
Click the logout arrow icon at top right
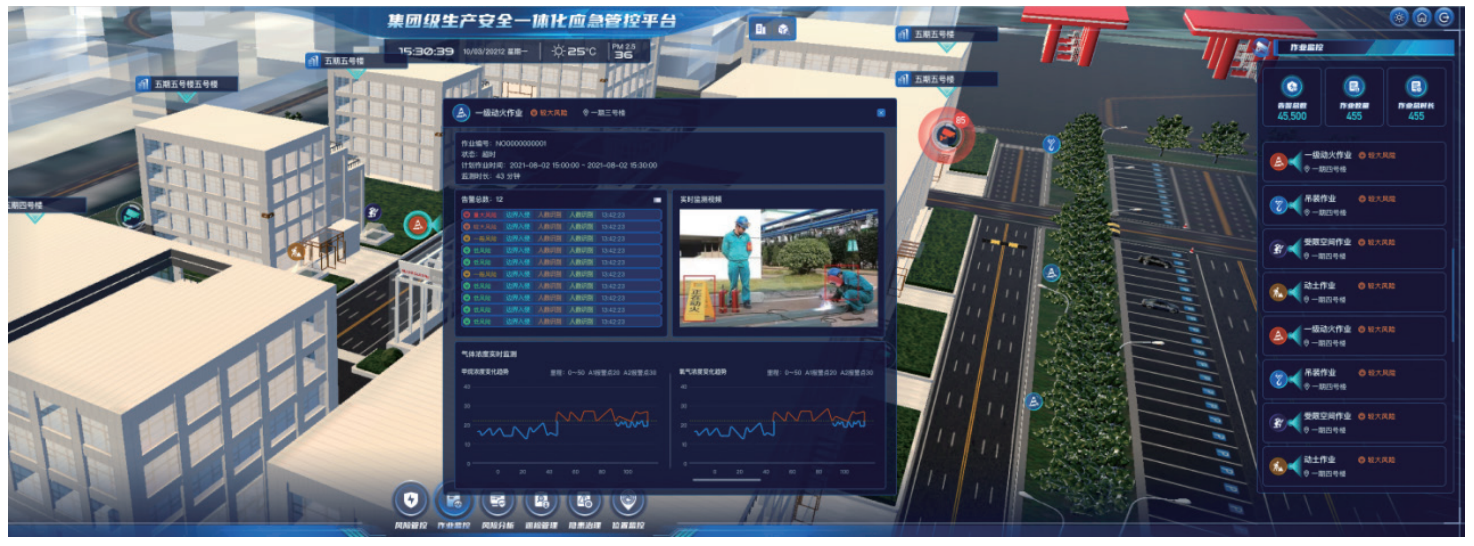1443,17
